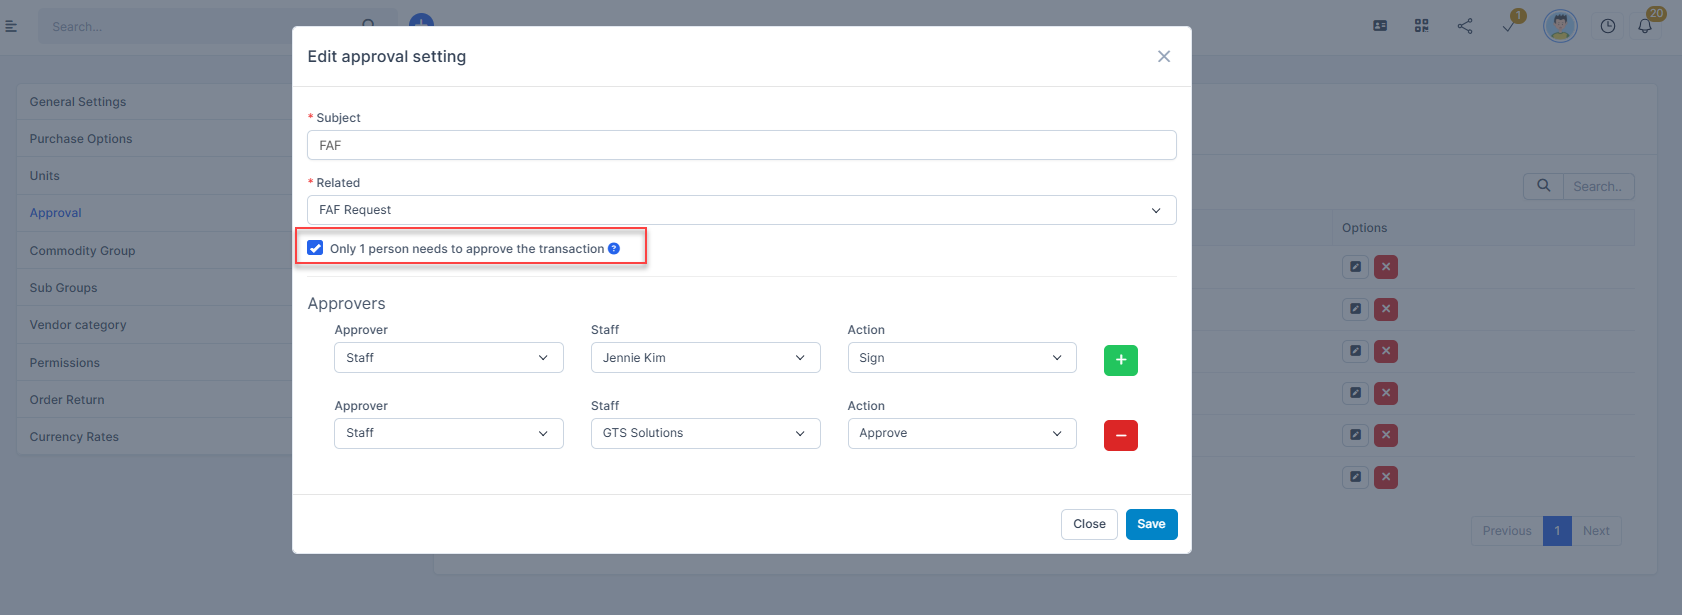This screenshot has width=1682, height=615.
Task: Open the clock timer icon
Action: coord(1607,26)
